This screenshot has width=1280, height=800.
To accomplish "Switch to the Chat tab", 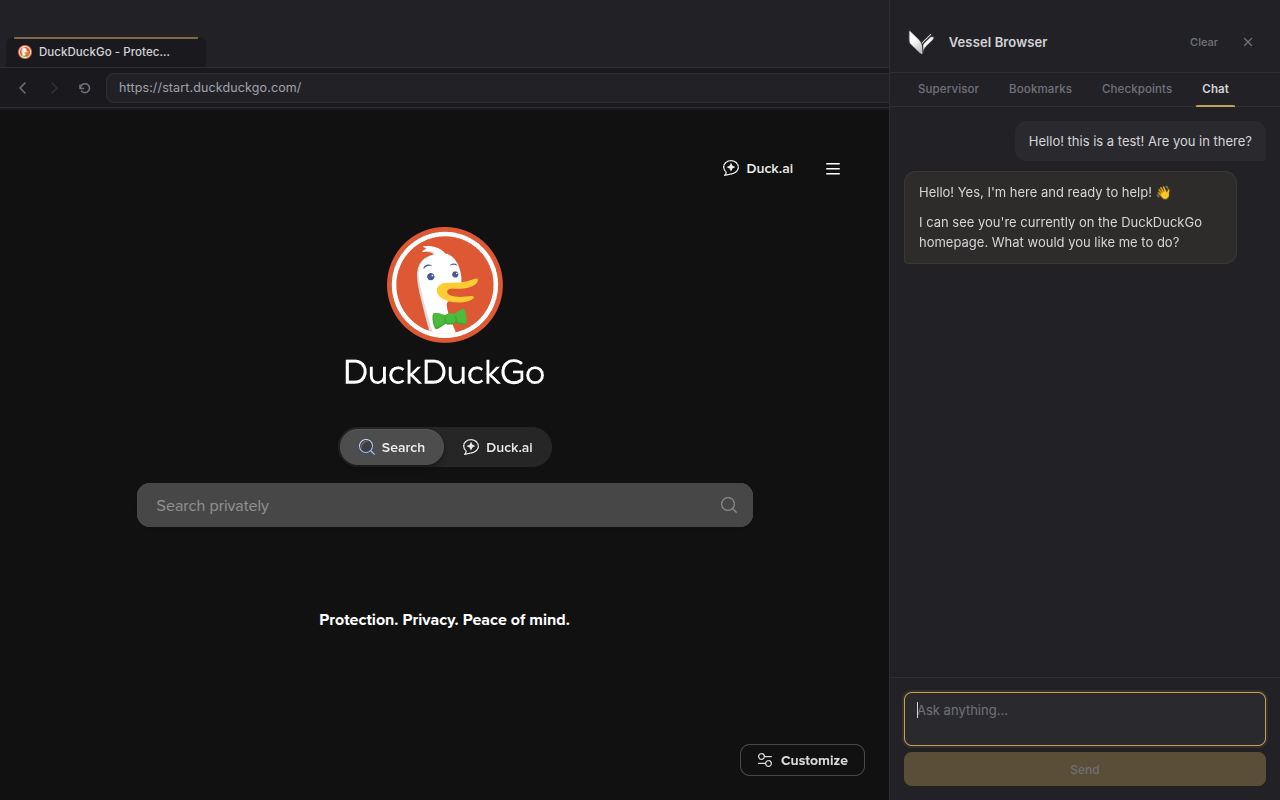I will pos(1215,89).
